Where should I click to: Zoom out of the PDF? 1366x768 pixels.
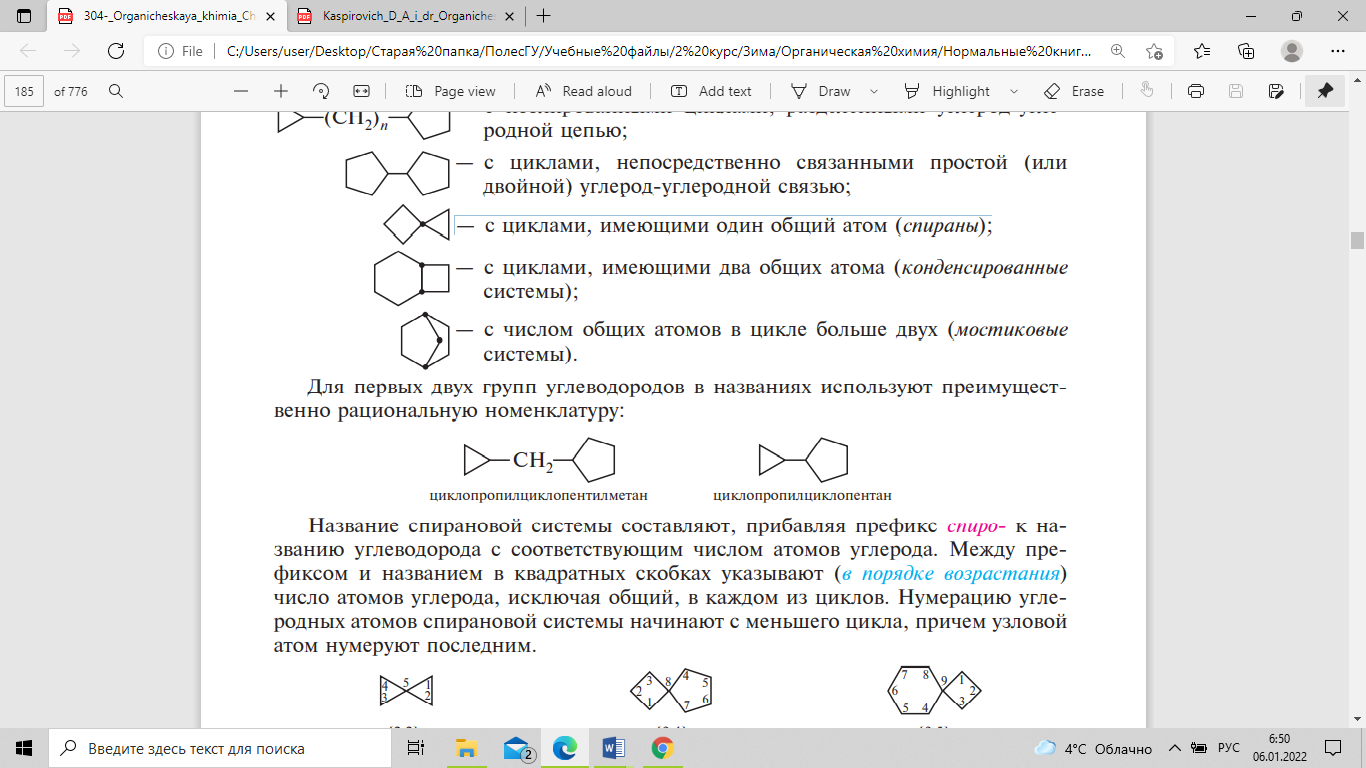tap(241, 91)
